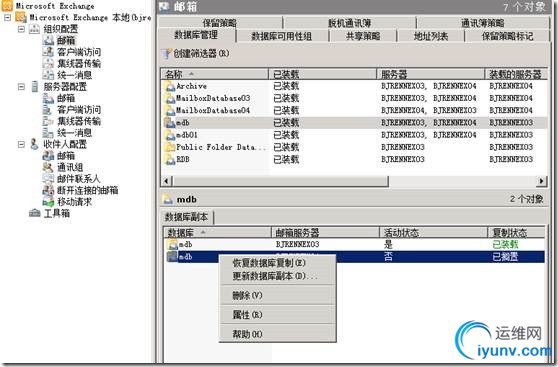This screenshot has height=367, width=558.
Task: Click the 邮箱 icon under 收件人配置
Action: click(x=48, y=156)
